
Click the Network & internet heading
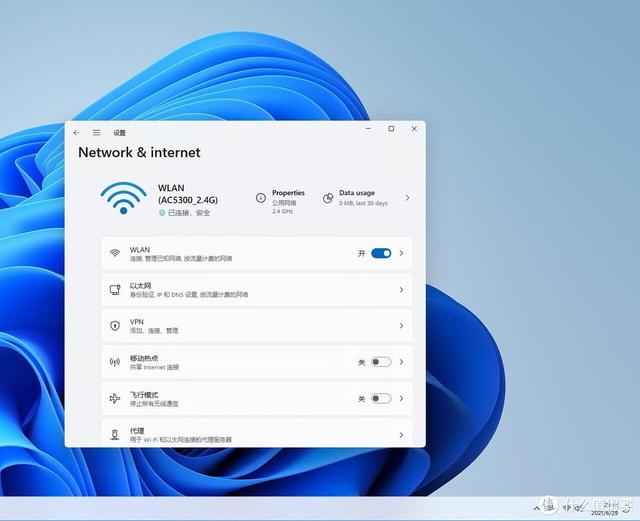click(139, 152)
